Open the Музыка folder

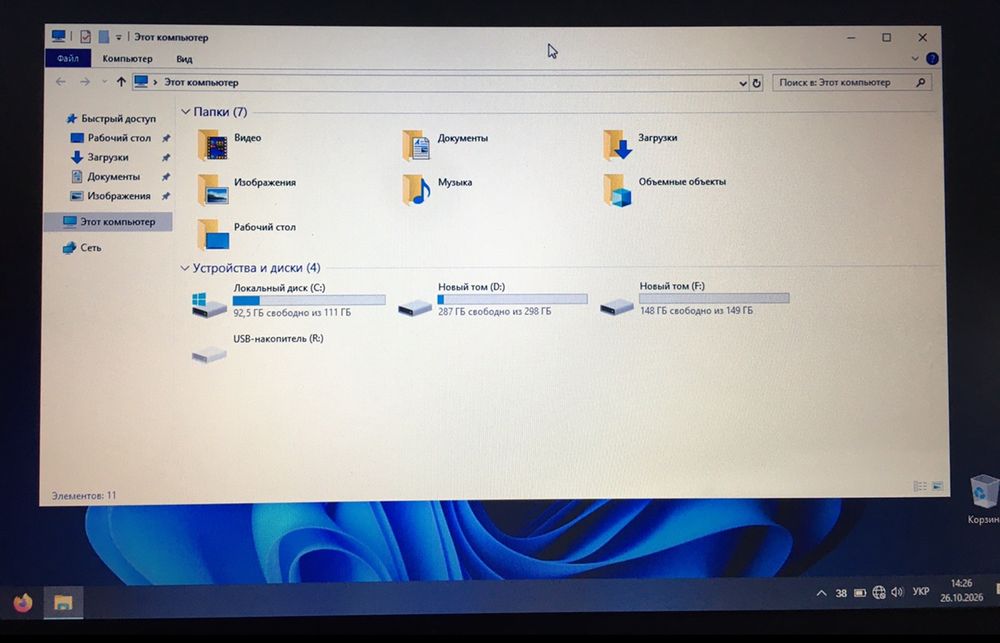click(x=438, y=189)
